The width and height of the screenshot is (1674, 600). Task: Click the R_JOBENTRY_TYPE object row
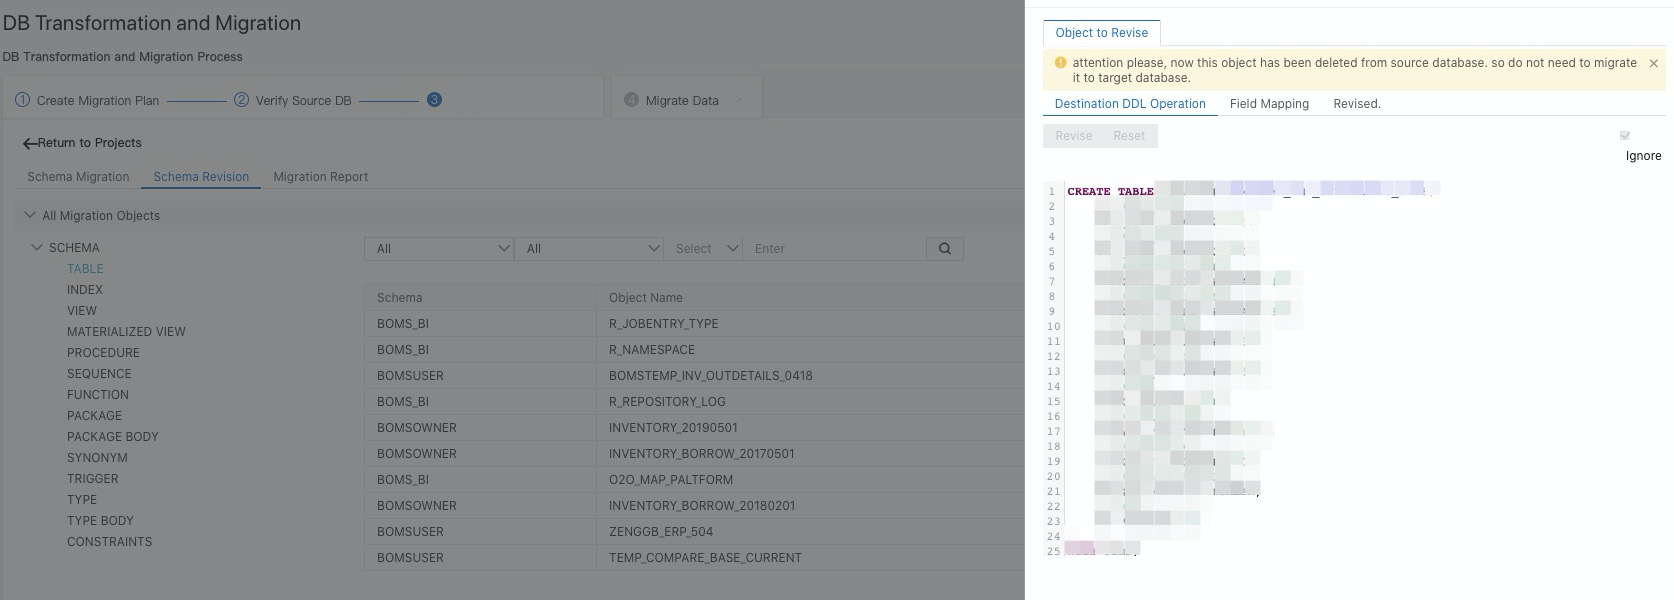coord(694,323)
